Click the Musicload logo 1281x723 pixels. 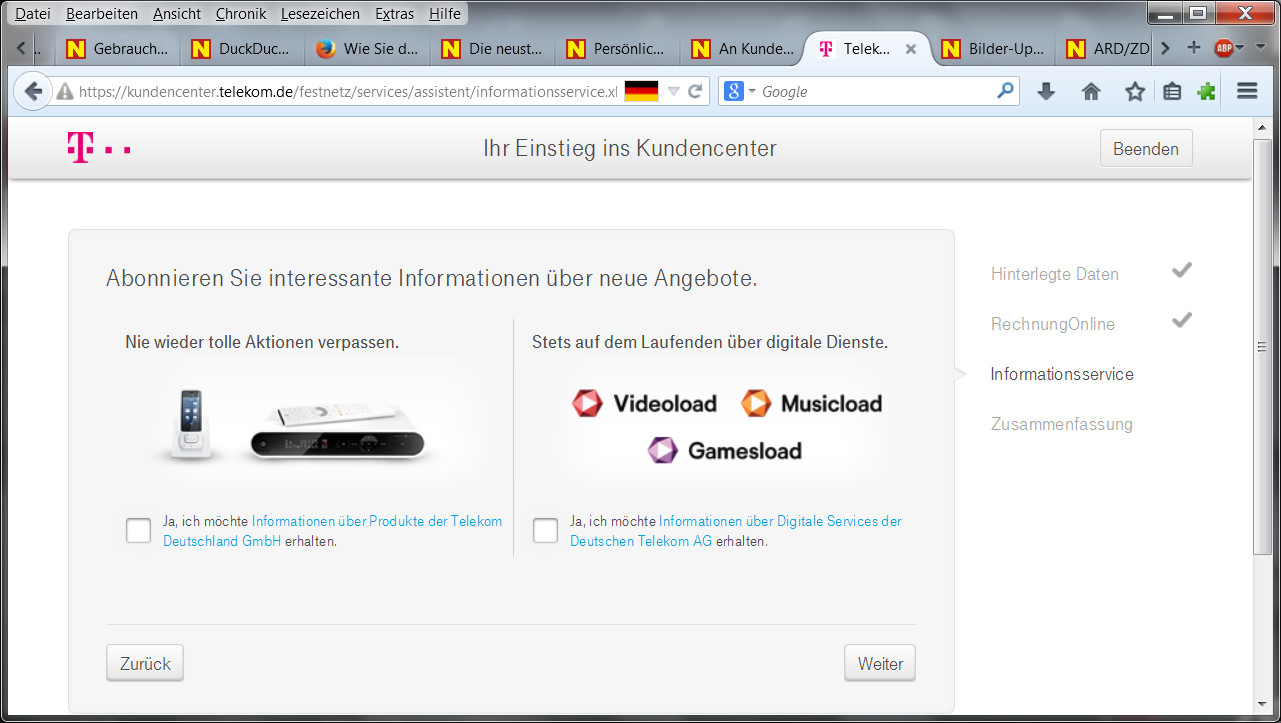click(811, 404)
